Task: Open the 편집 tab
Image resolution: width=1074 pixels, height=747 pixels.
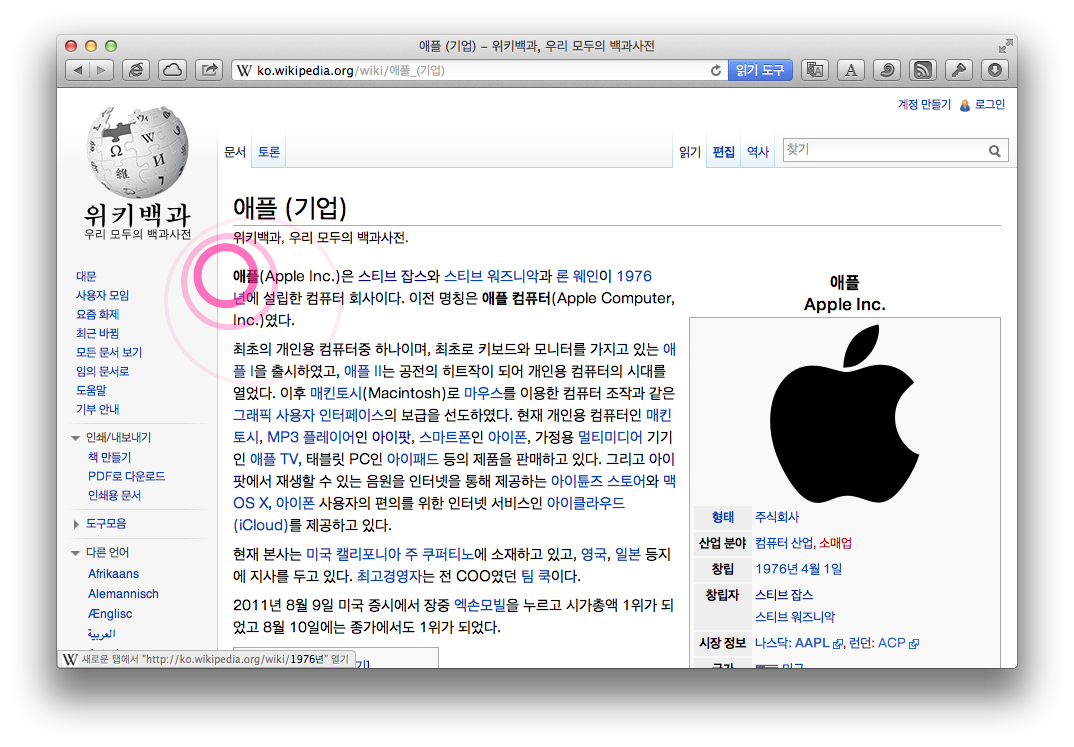Action: pyautogui.click(x=723, y=152)
